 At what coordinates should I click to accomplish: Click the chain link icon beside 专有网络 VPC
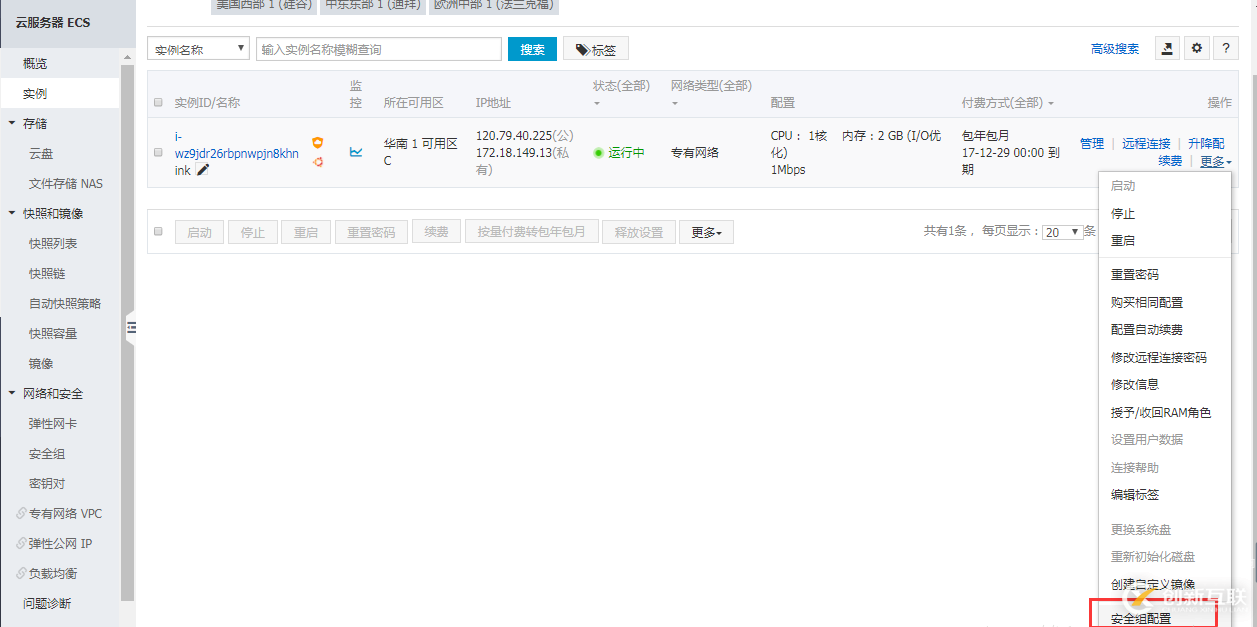21,514
